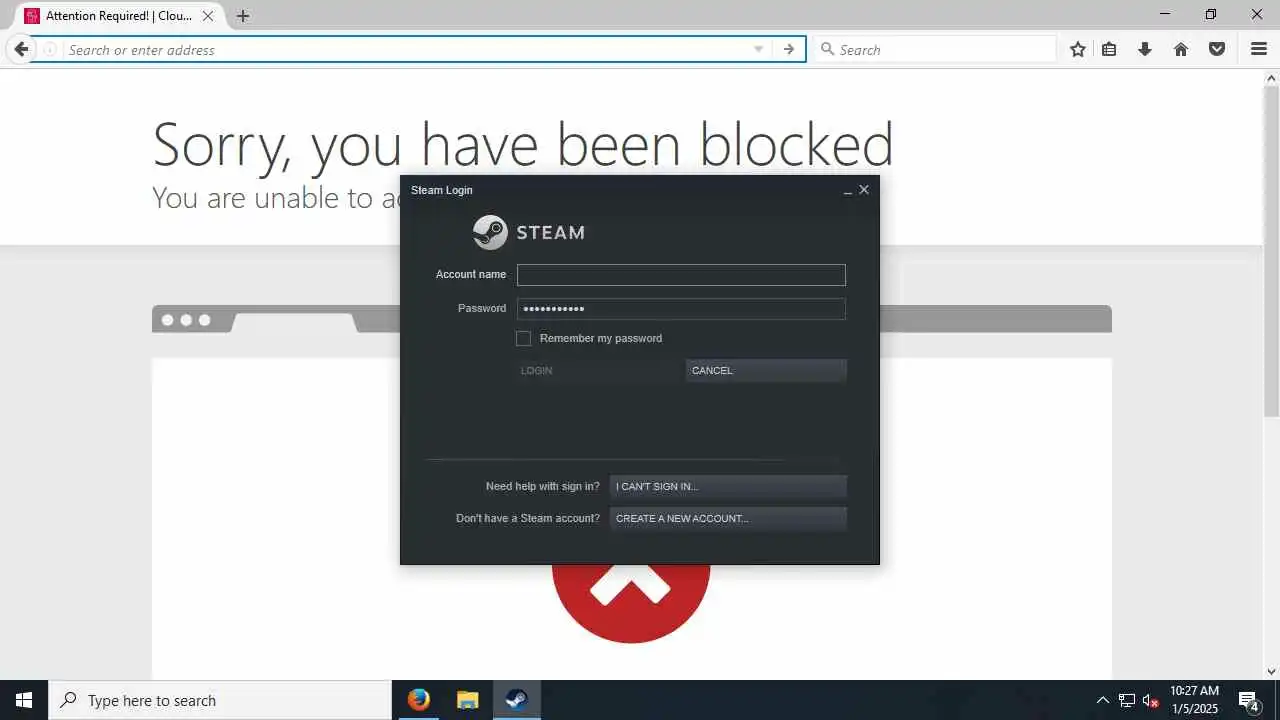
Task: Open the network tray icon
Action: (x=1127, y=700)
